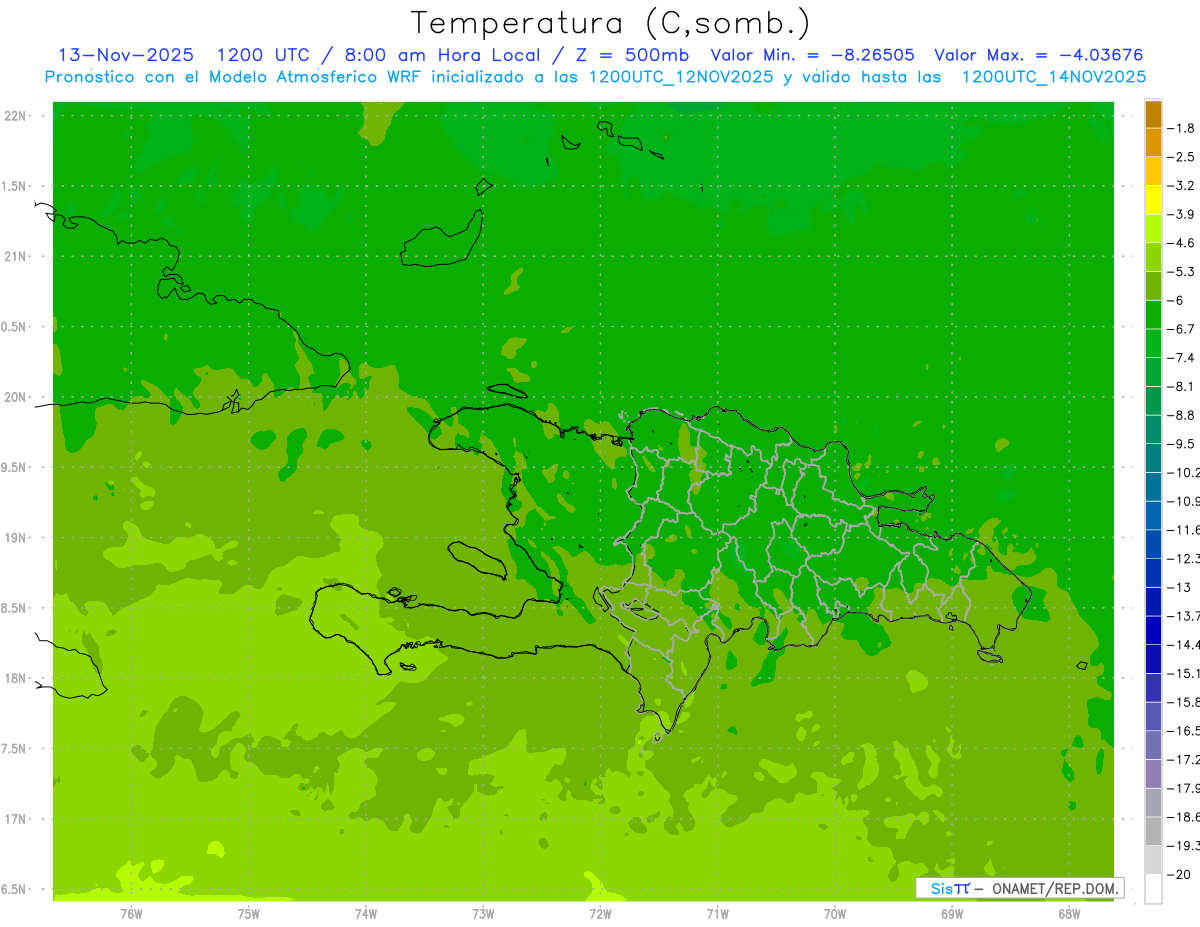Click the '1200UTC_14NOV2025' valid-until time
This screenshot has width=1200, height=927.
(1054, 77)
